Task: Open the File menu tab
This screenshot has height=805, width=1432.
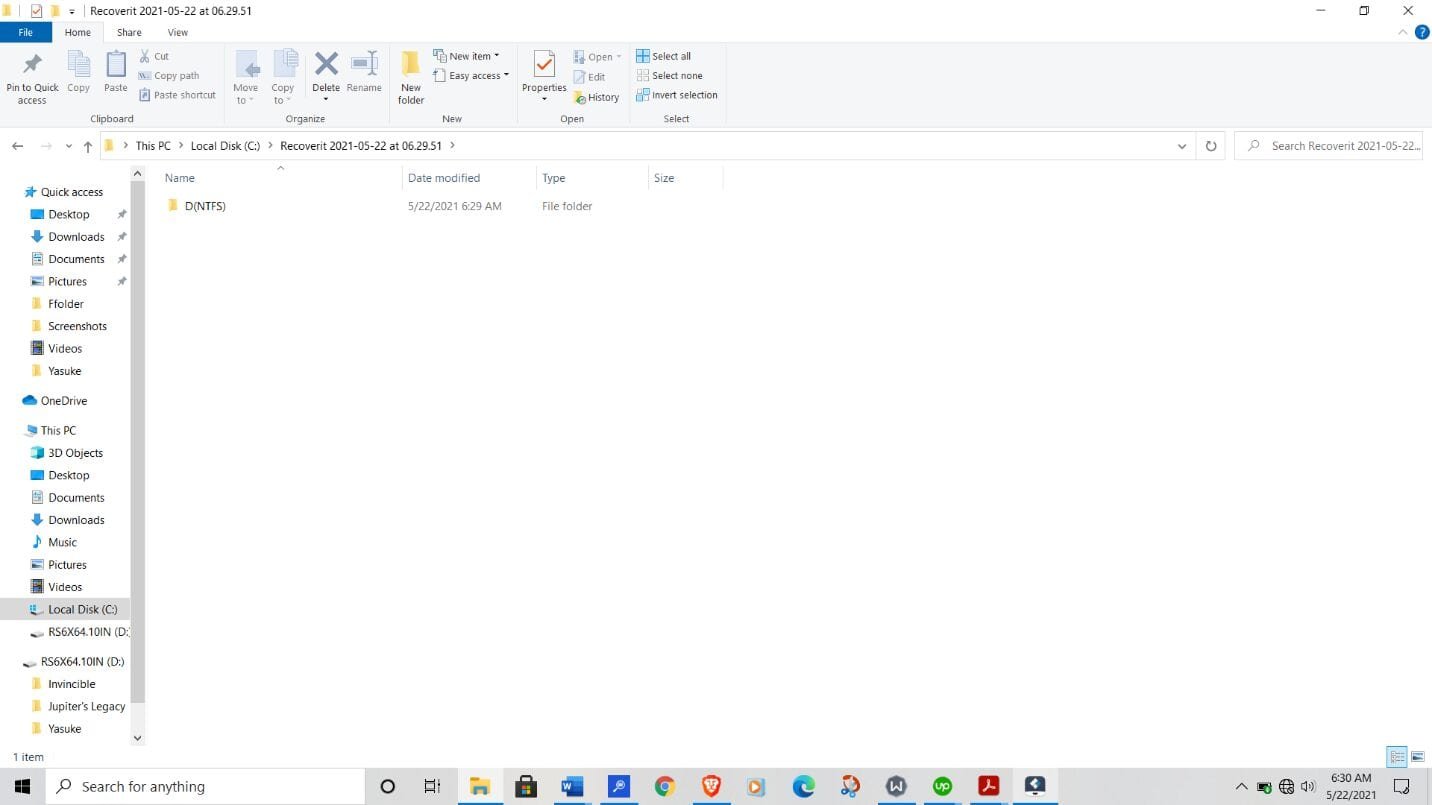Action: pyautogui.click(x=25, y=32)
